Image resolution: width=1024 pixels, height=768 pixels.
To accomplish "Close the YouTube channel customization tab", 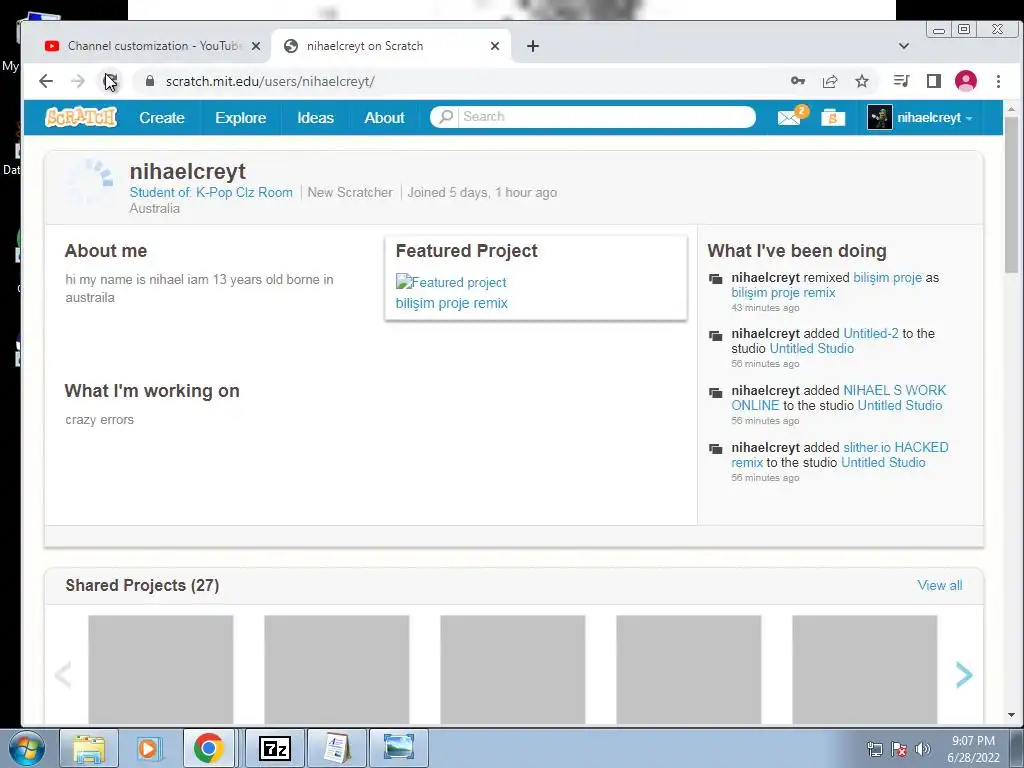I will tap(256, 46).
